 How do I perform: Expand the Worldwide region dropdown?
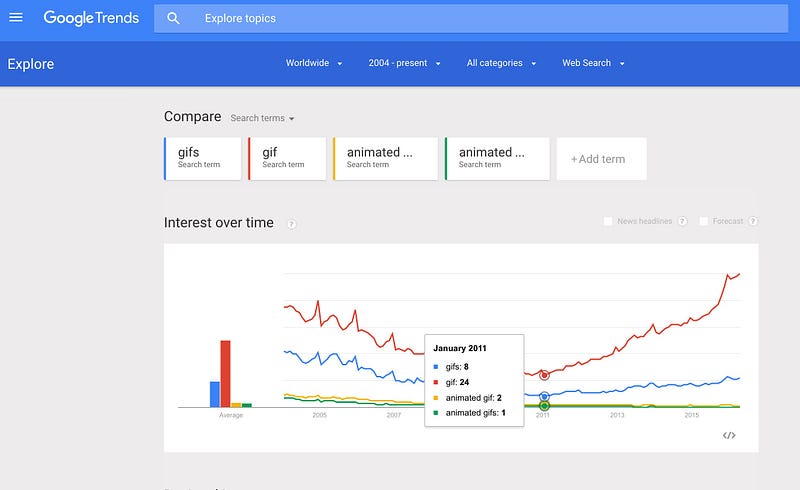pos(314,63)
